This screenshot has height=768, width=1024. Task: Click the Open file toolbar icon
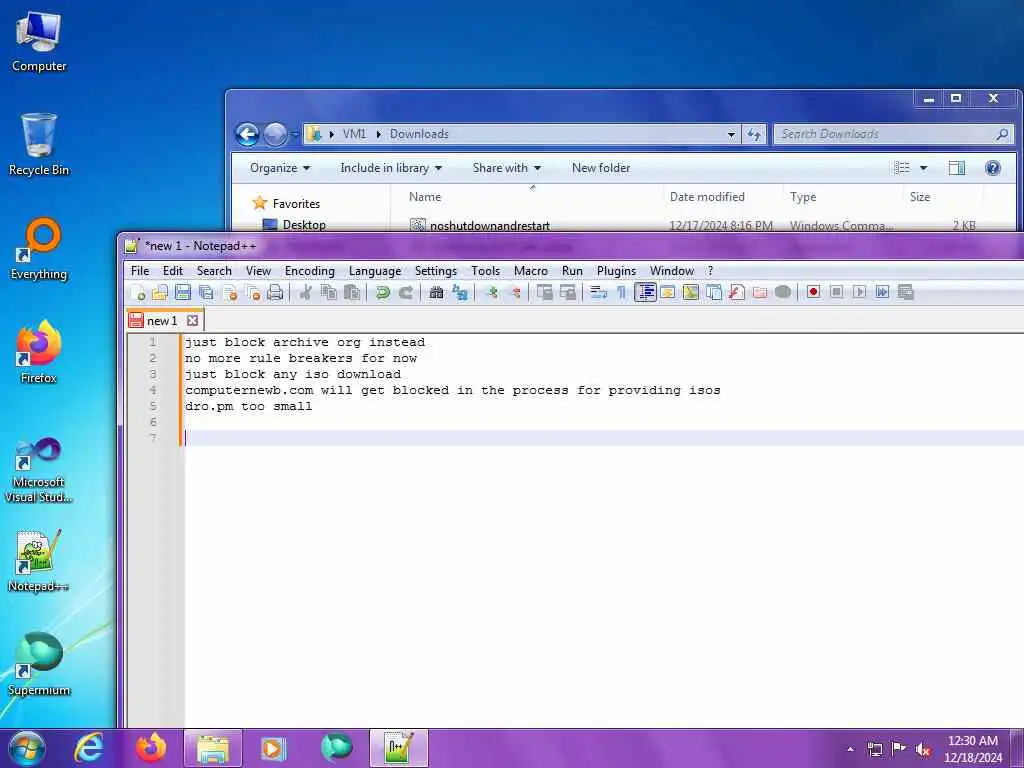[x=160, y=293]
